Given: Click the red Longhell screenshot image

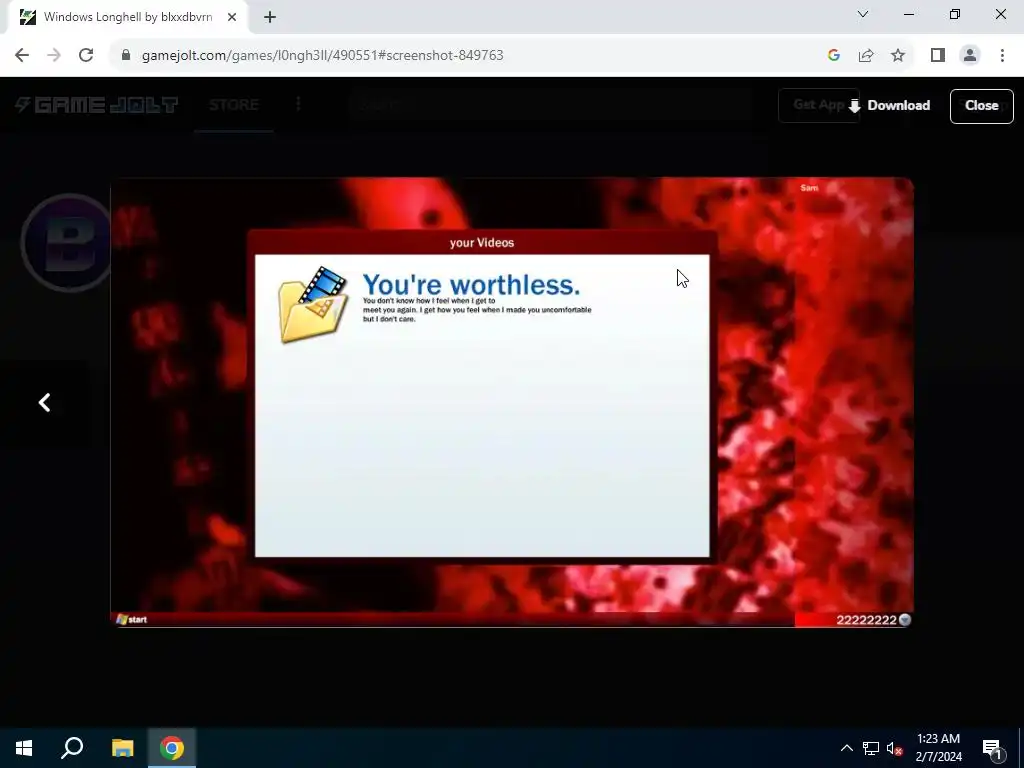Looking at the screenshot, I should 512,402.
